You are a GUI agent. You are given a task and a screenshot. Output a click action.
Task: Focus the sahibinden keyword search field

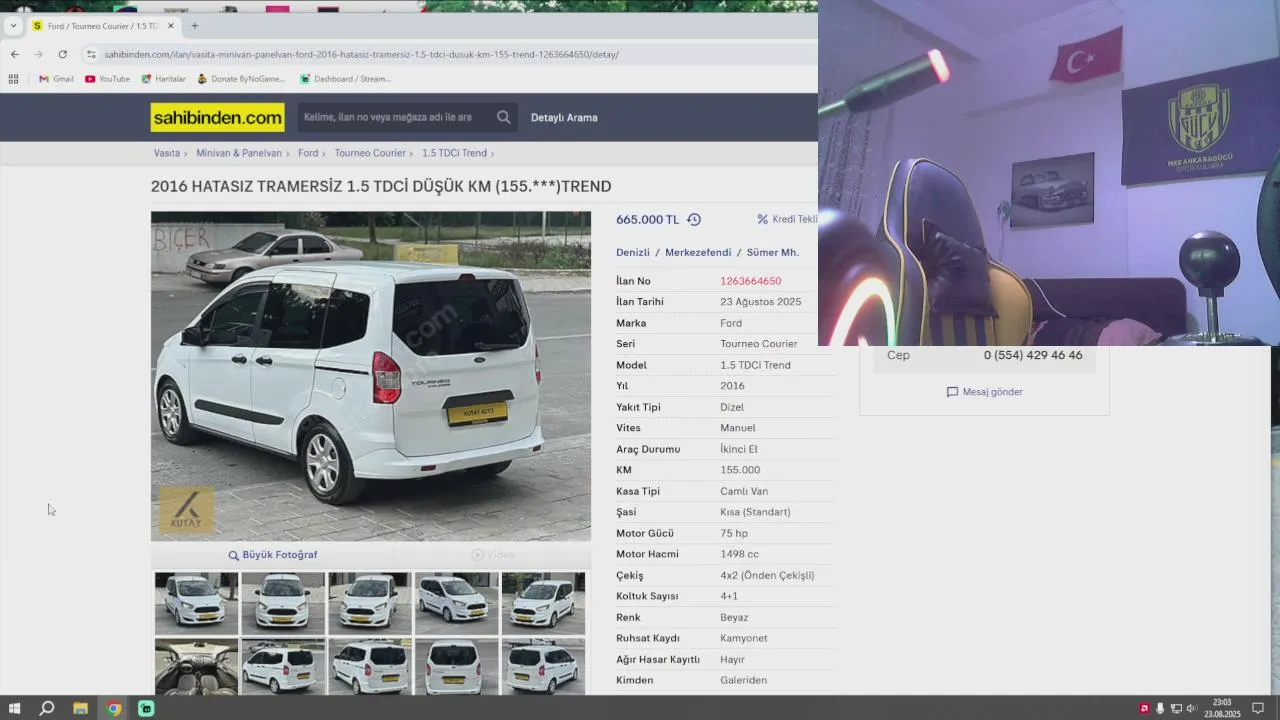(396, 117)
